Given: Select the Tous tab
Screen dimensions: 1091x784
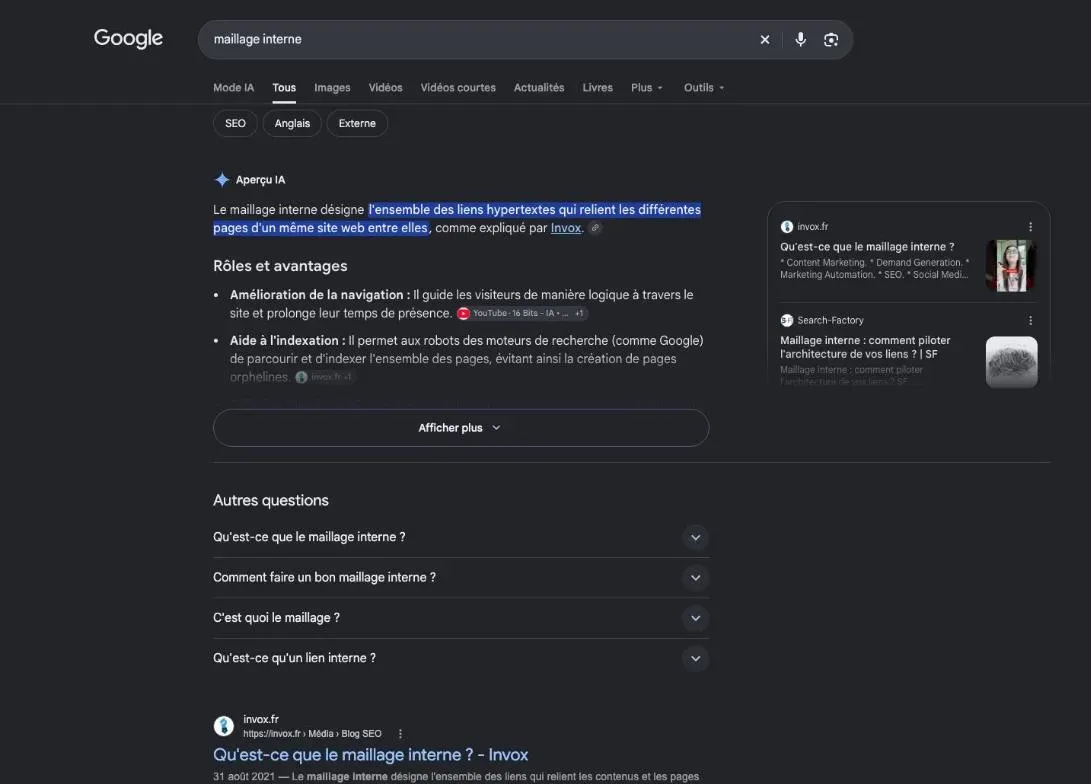Looking at the screenshot, I should (284, 88).
